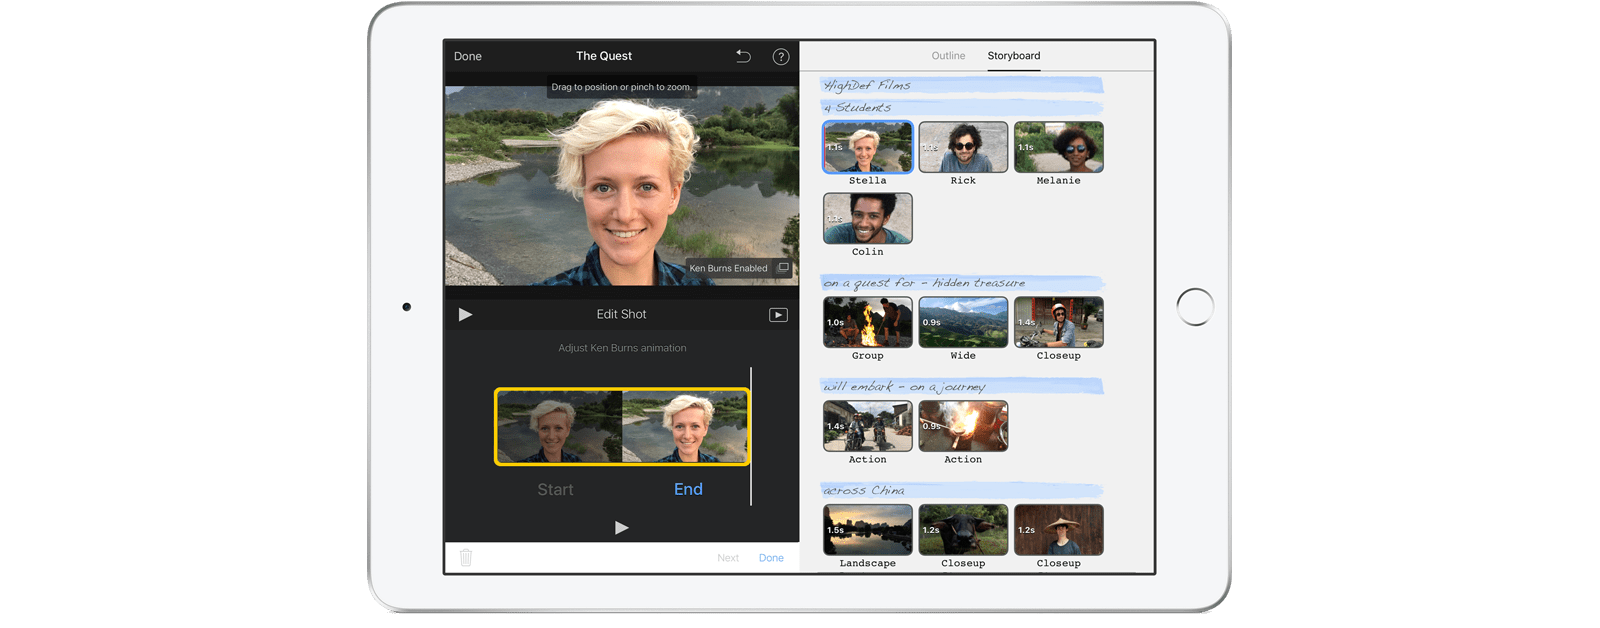The image size is (1600, 628).
Task: Edit the HighDef Films title line
Action: 962,86
